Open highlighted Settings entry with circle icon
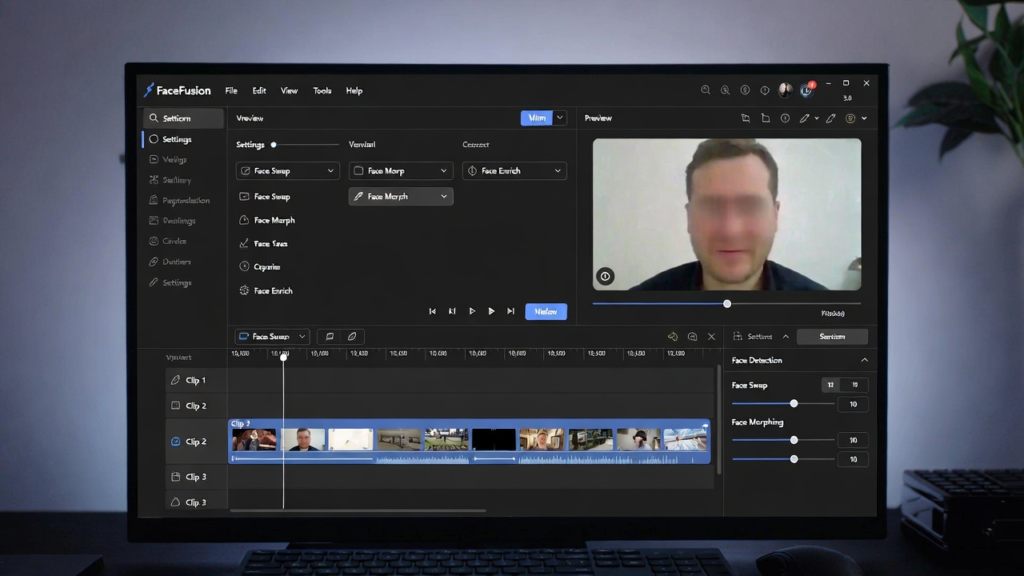The image size is (1024, 576). pyautogui.click(x=171, y=139)
